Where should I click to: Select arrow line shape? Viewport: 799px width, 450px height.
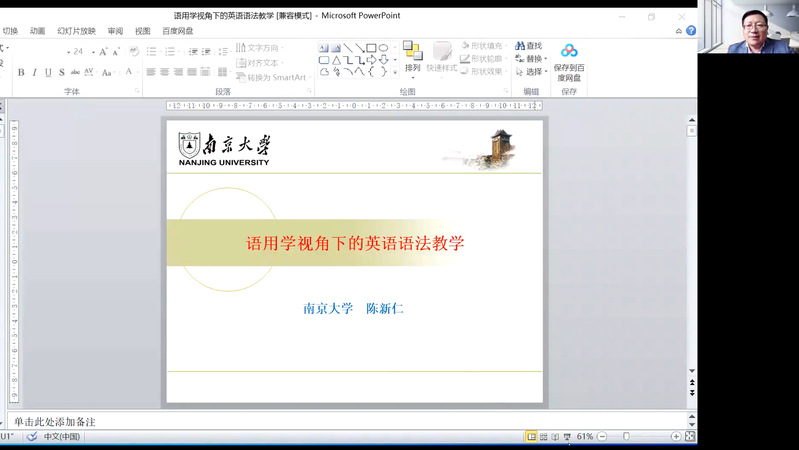click(359, 48)
